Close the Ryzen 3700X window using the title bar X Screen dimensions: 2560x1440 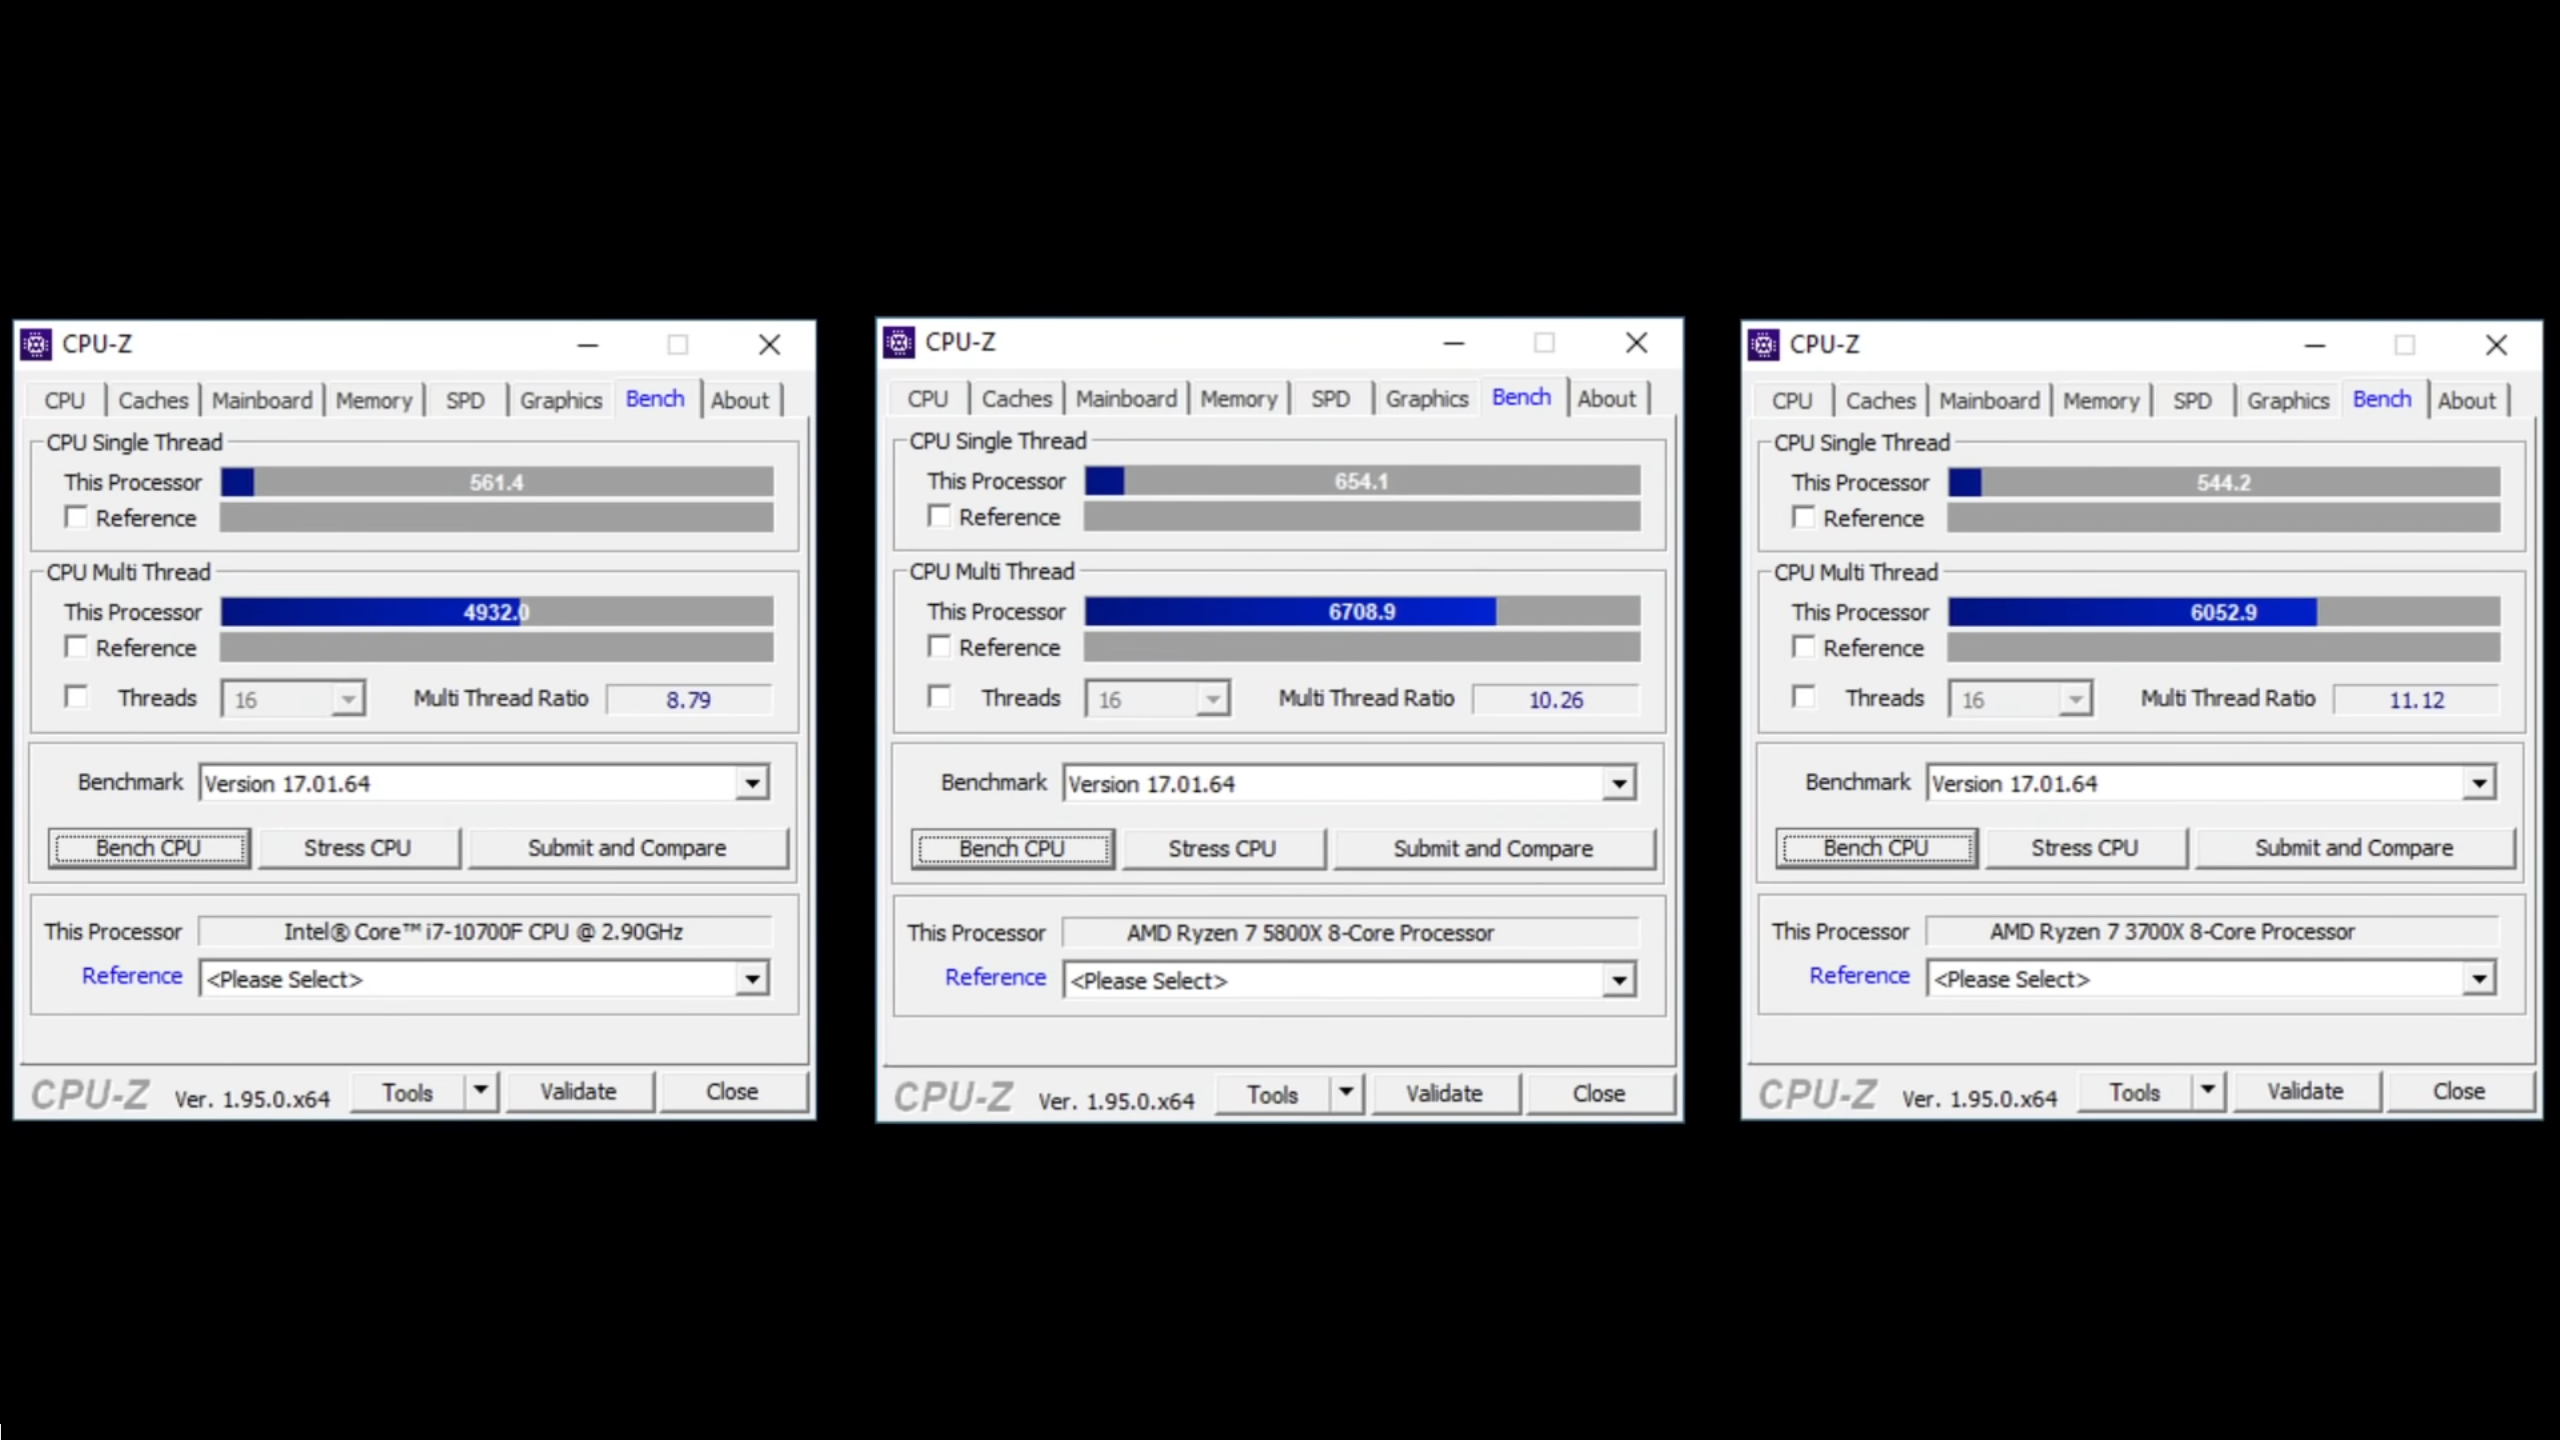2496,345
